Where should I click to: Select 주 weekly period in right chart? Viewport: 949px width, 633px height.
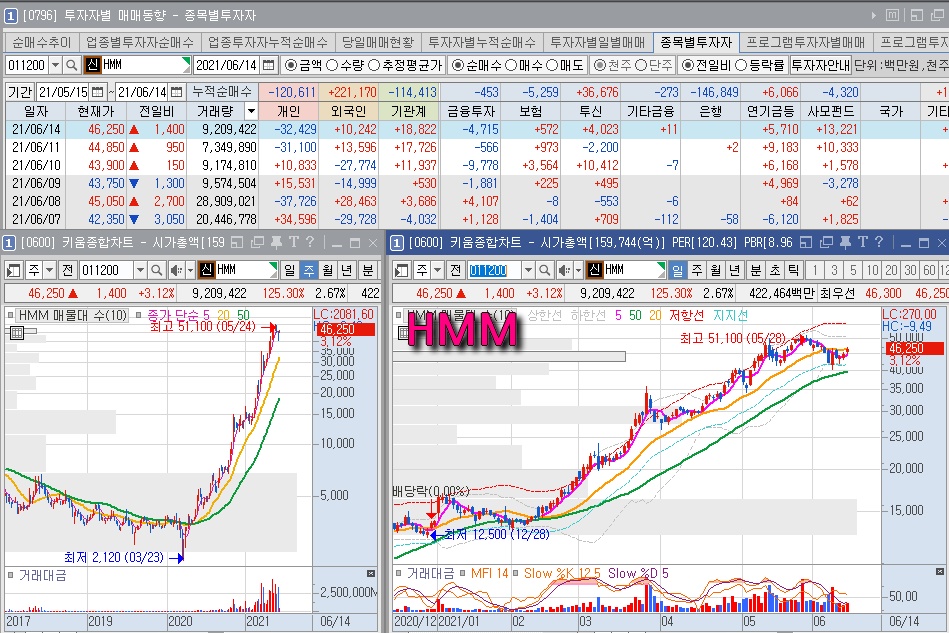coord(697,270)
